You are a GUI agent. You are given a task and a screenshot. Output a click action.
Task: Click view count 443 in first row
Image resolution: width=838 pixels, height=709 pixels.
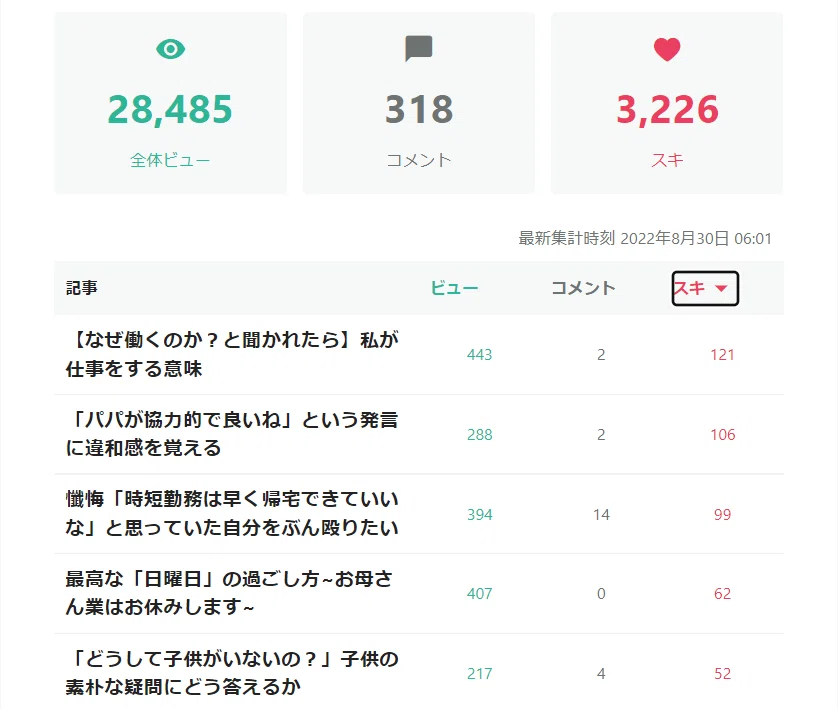point(479,355)
